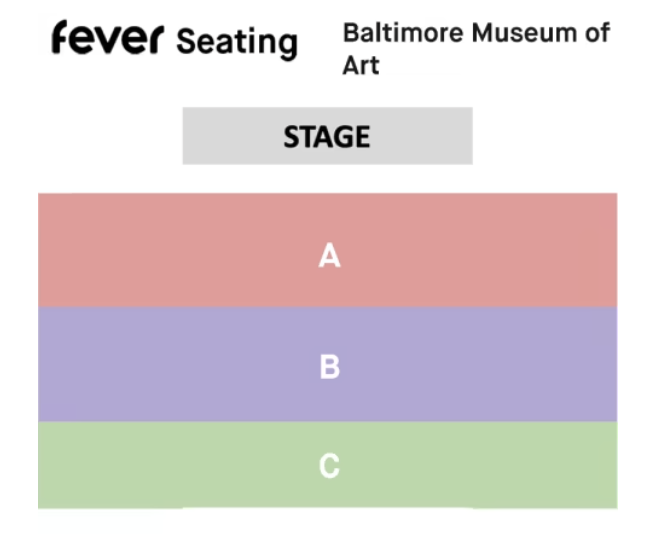The image size is (658, 534).
Task: Click the fever logo
Action: coord(108,40)
